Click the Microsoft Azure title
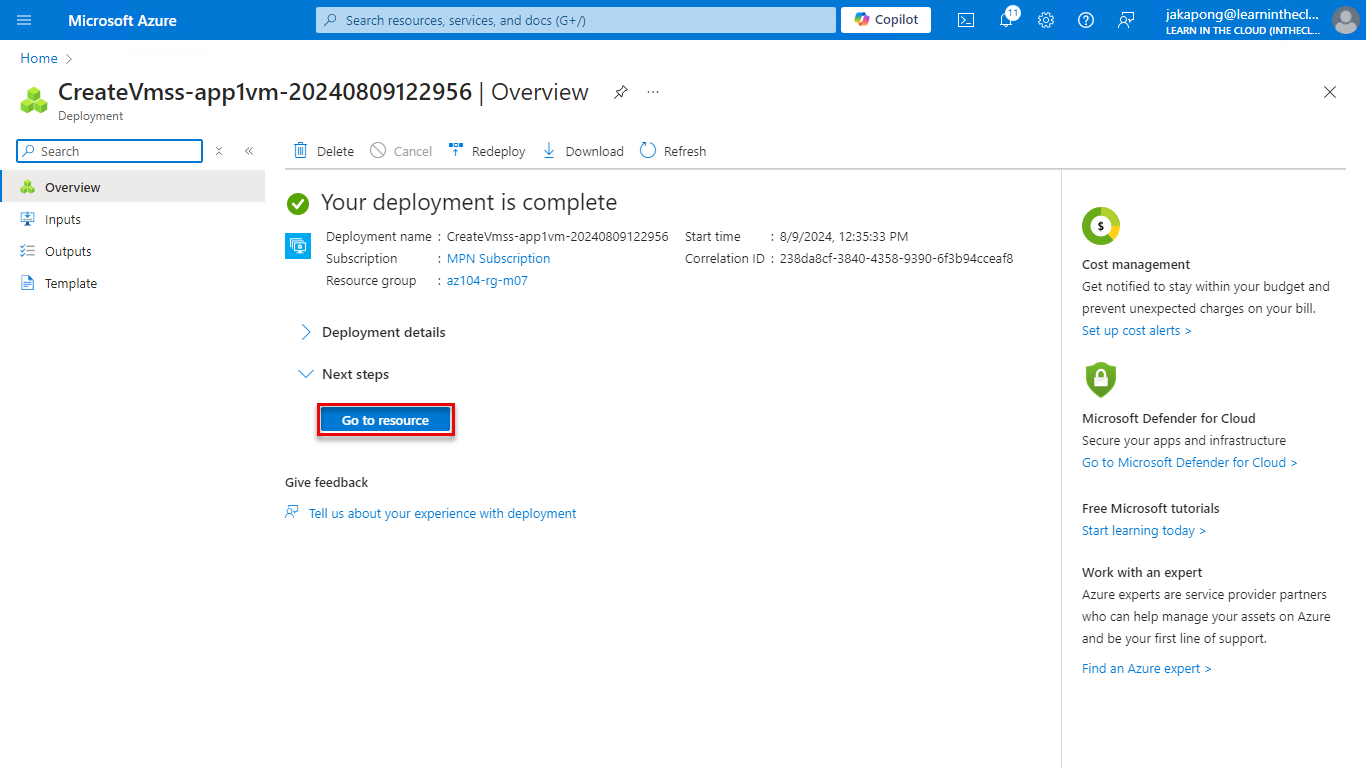The image size is (1366, 768). (x=122, y=20)
